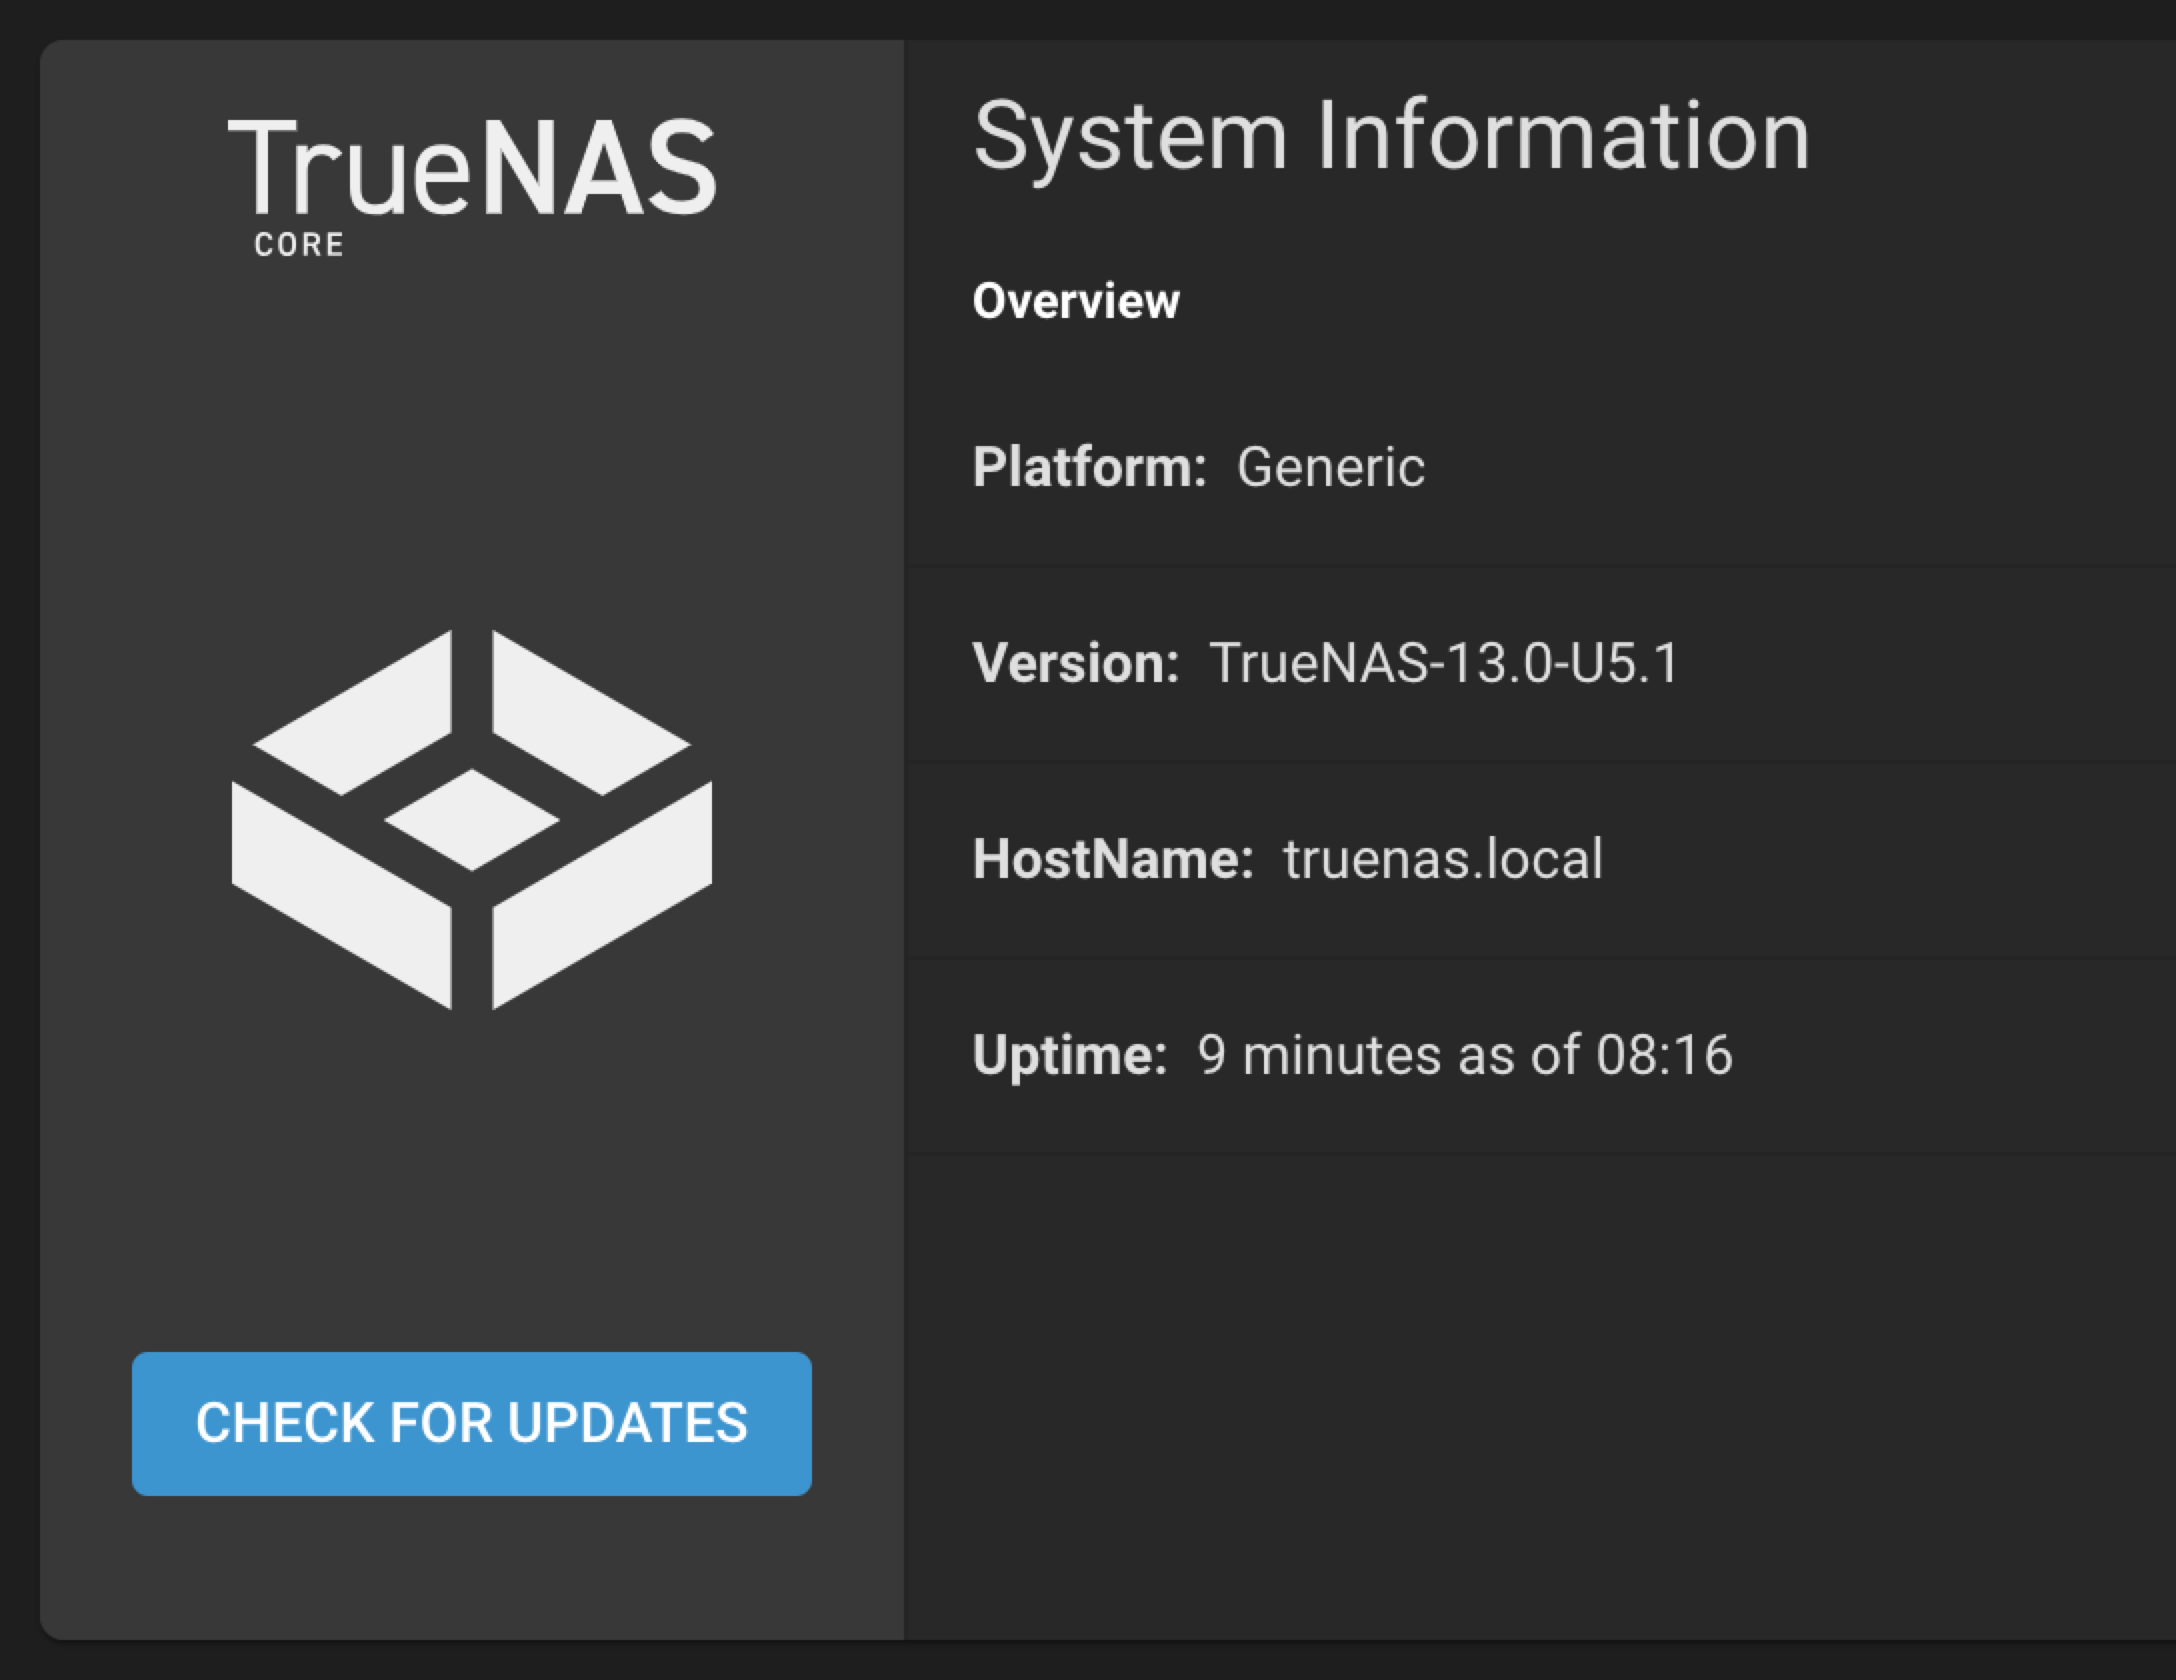The height and width of the screenshot is (1680, 2176).
Task: Open the Overview section header
Action: click(1076, 299)
